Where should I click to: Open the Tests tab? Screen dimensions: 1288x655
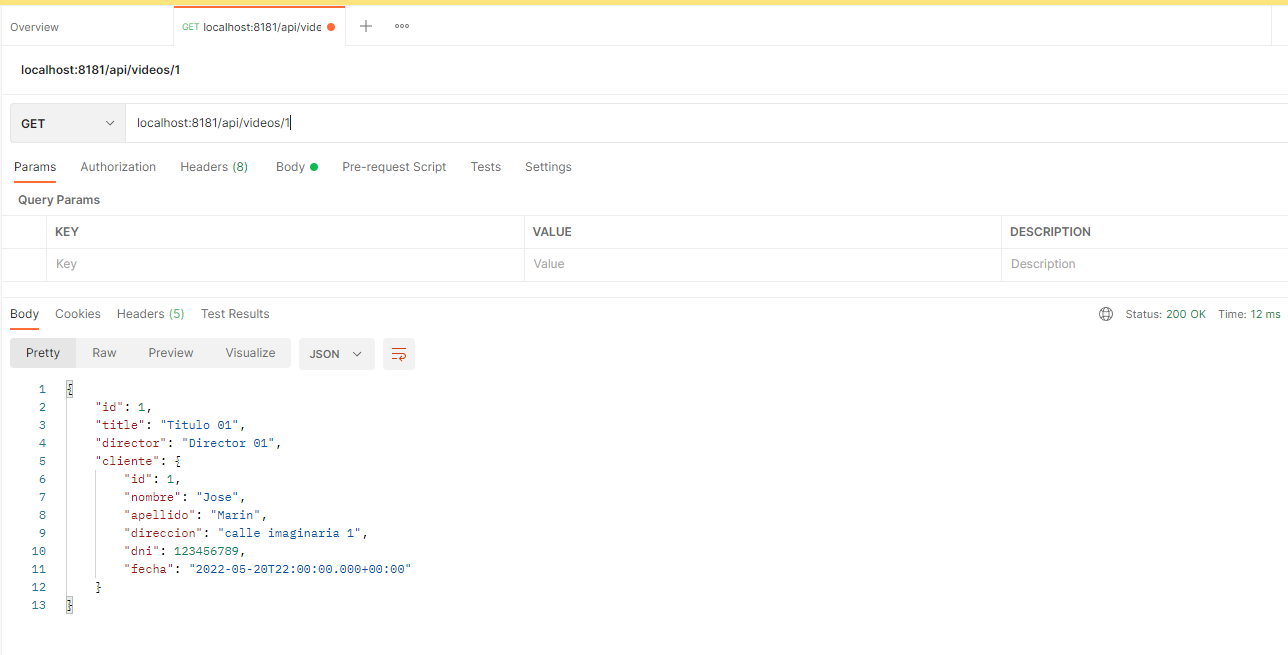pyautogui.click(x=485, y=166)
